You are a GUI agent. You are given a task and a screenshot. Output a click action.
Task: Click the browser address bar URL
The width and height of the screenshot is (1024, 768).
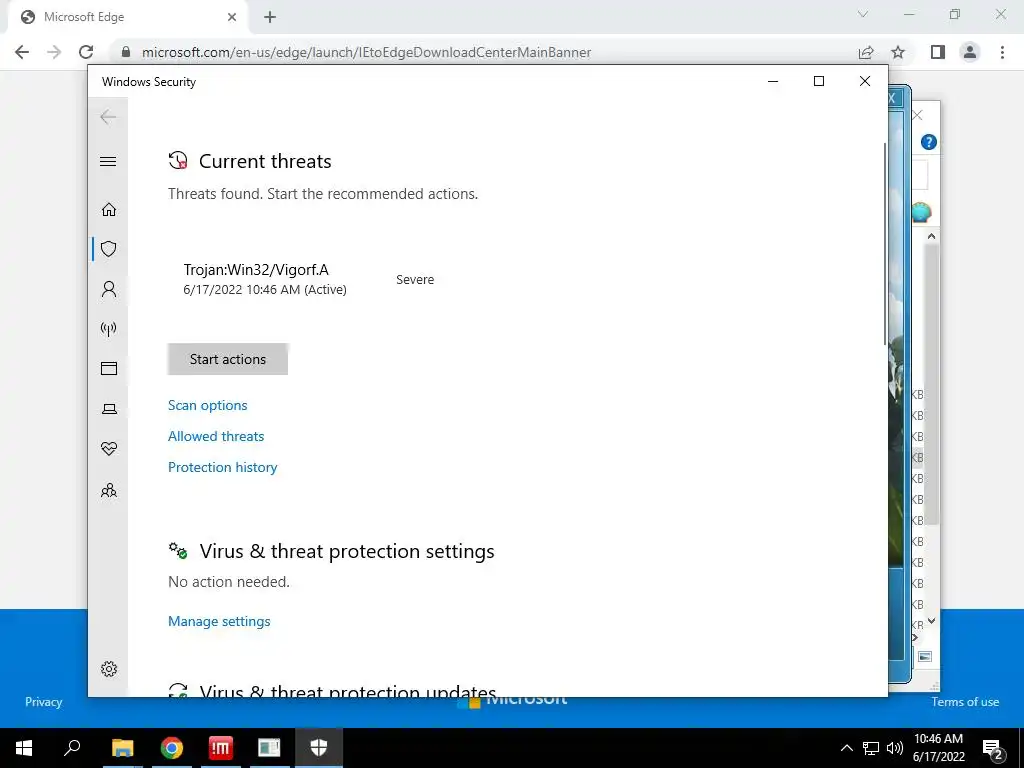366,52
